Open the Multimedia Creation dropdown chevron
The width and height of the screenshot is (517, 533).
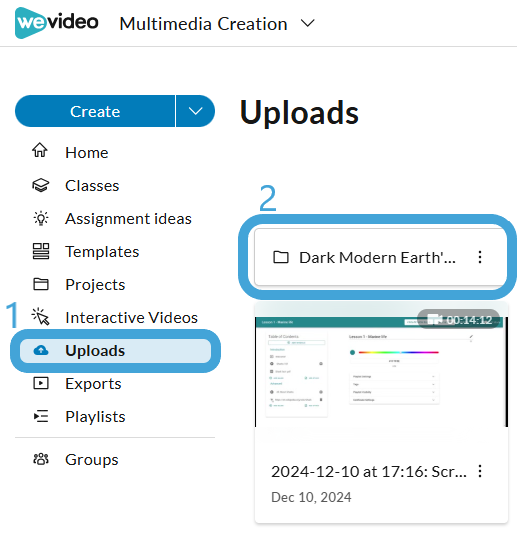click(308, 23)
